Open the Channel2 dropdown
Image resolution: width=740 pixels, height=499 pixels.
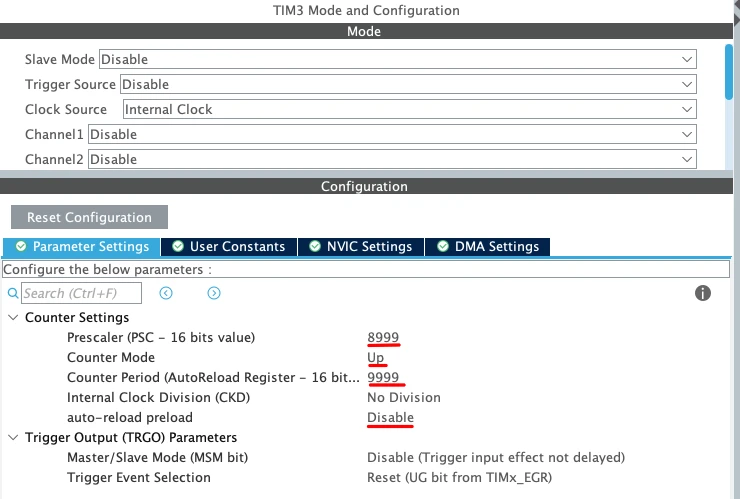pos(392,159)
